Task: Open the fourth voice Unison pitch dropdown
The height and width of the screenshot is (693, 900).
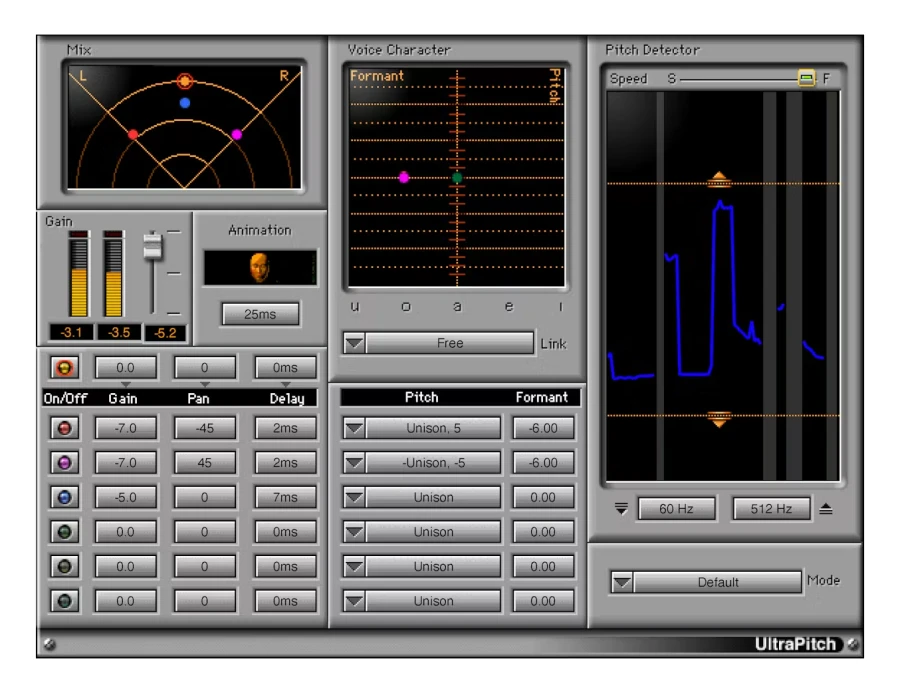Action: pyautogui.click(x=354, y=532)
